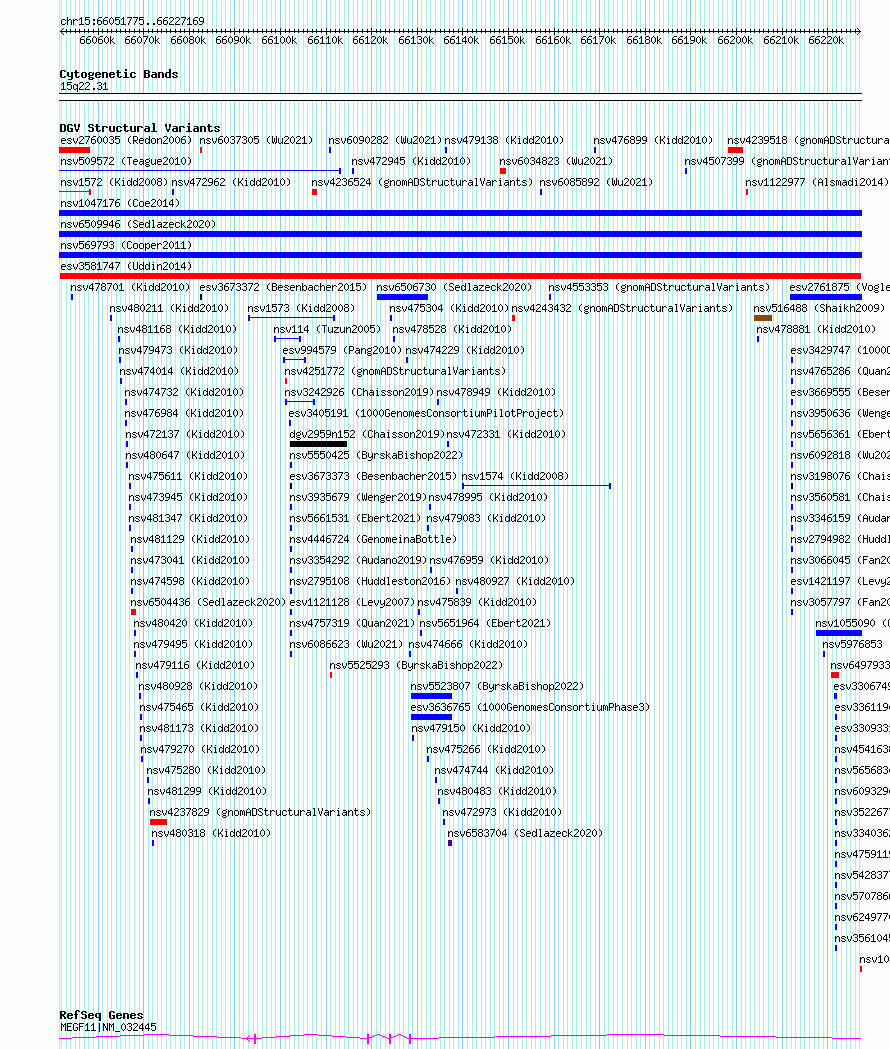Click nsv1572 (Kidd2008) label
This screenshot has height=1049, width=890.
click(114, 181)
